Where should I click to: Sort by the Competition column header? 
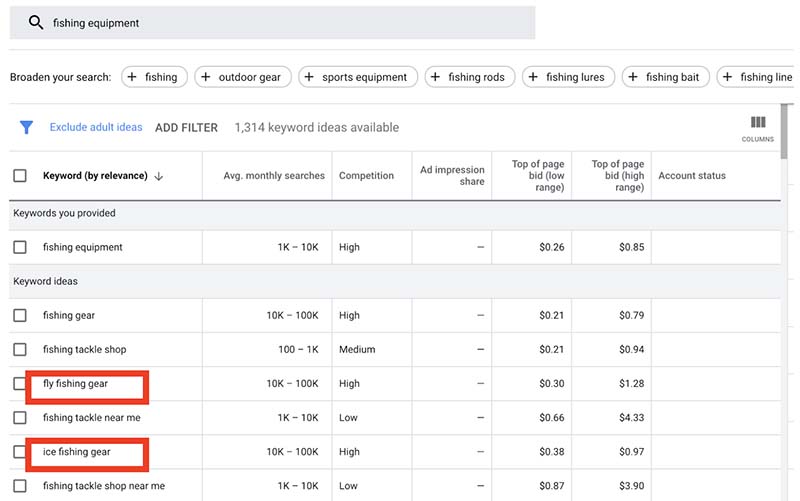click(366, 176)
